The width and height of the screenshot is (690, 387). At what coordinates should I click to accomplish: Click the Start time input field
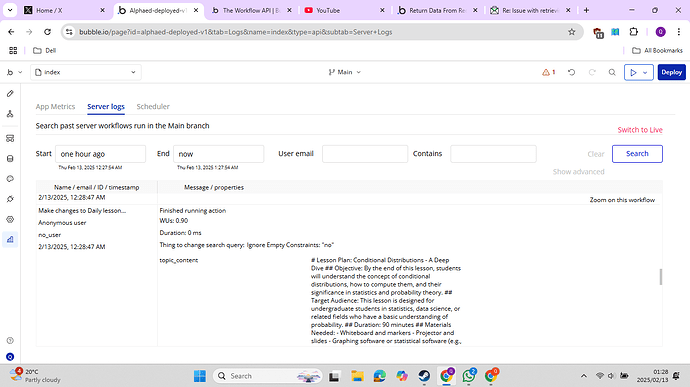100,154
